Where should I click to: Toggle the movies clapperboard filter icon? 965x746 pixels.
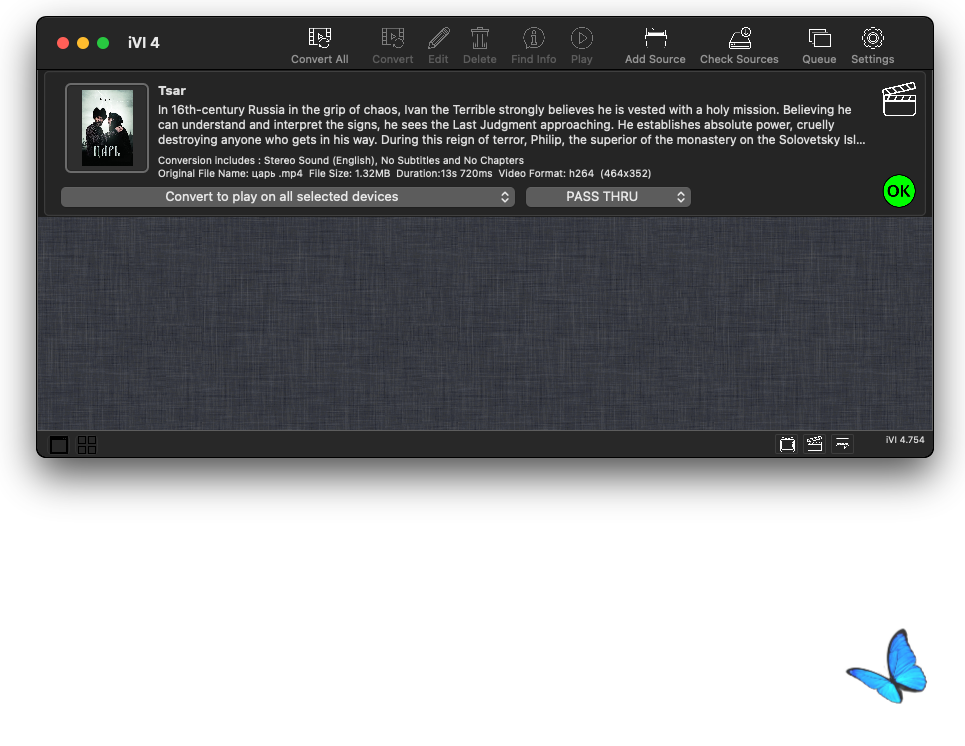click(x=815, y=444)
